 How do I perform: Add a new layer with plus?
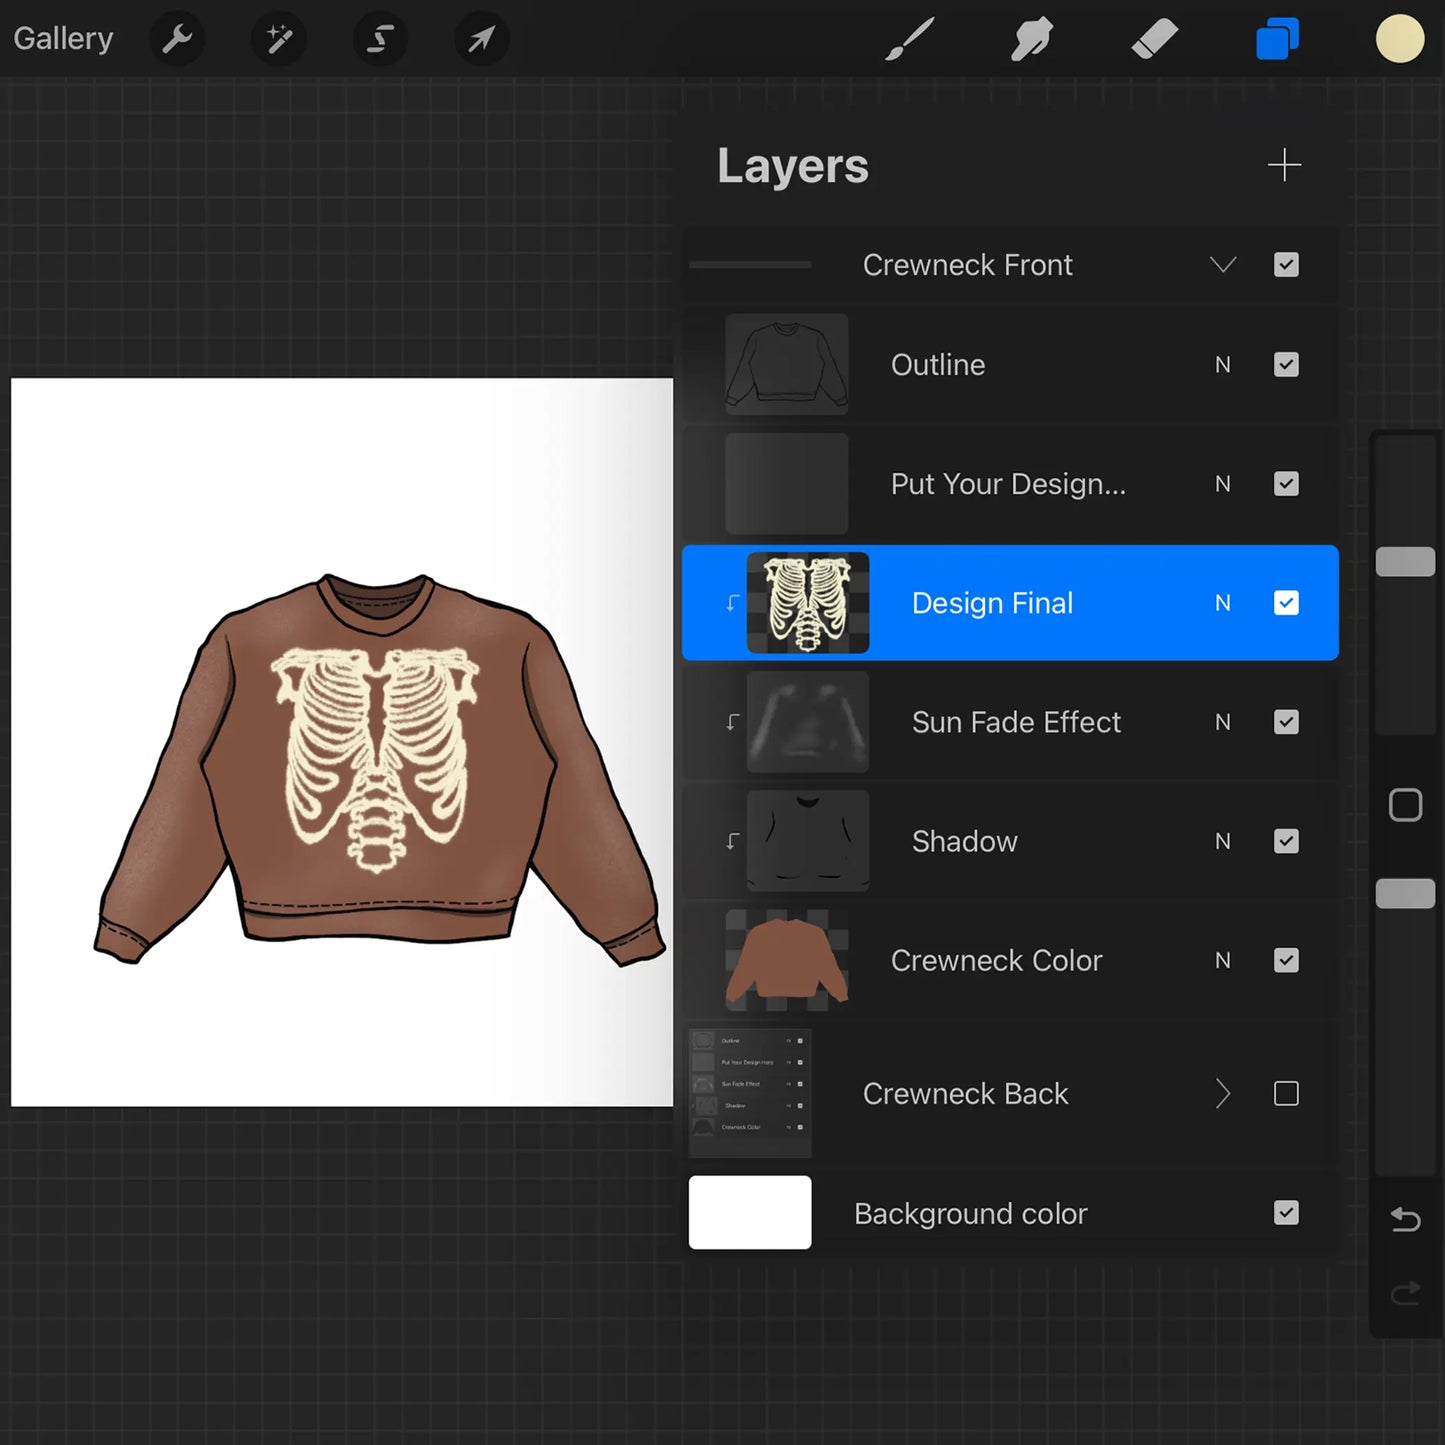[x=1284, y=165]
